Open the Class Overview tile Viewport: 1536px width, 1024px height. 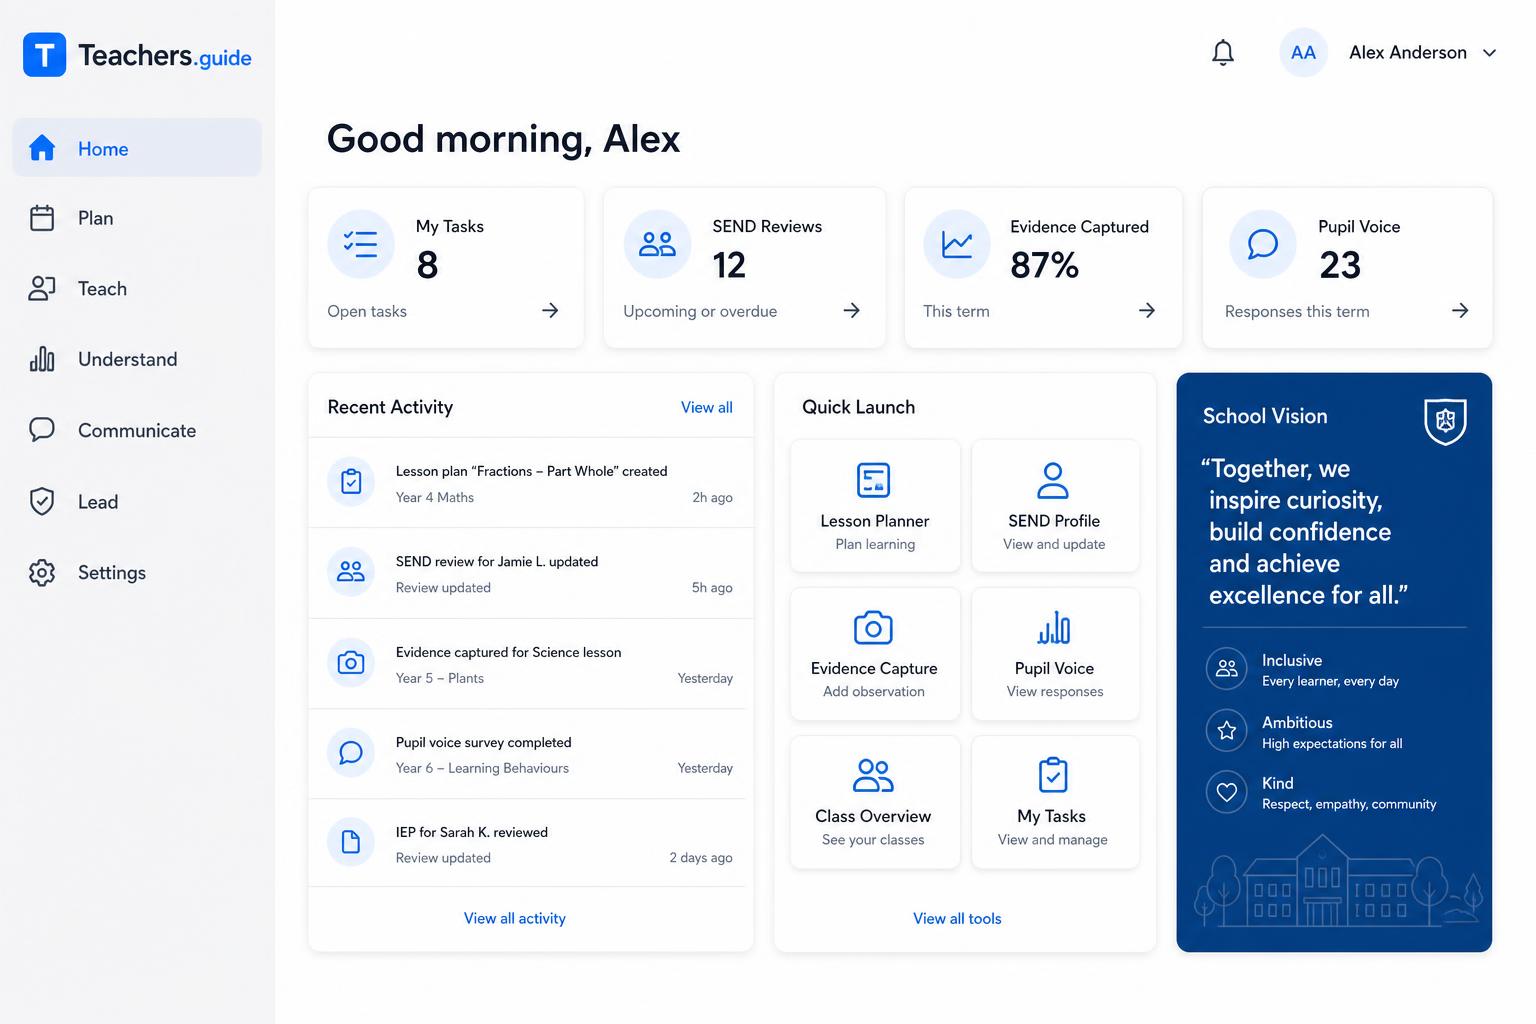(x=875, y=802)
